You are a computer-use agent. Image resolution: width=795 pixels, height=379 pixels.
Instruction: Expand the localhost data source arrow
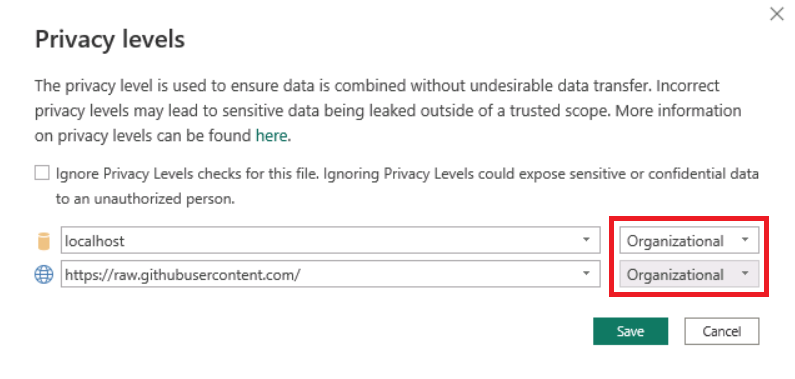[586, 240]
